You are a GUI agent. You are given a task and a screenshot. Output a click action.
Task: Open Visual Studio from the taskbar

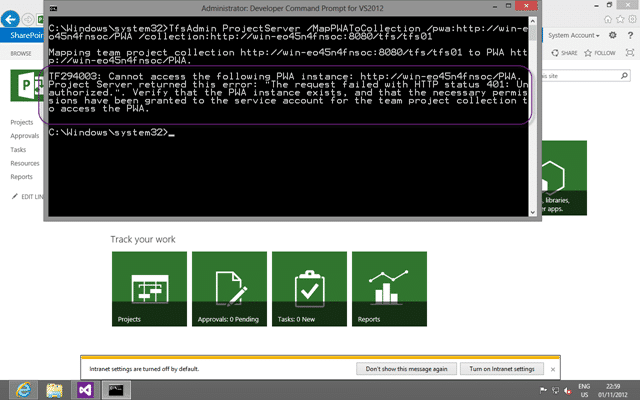point(85,390)
